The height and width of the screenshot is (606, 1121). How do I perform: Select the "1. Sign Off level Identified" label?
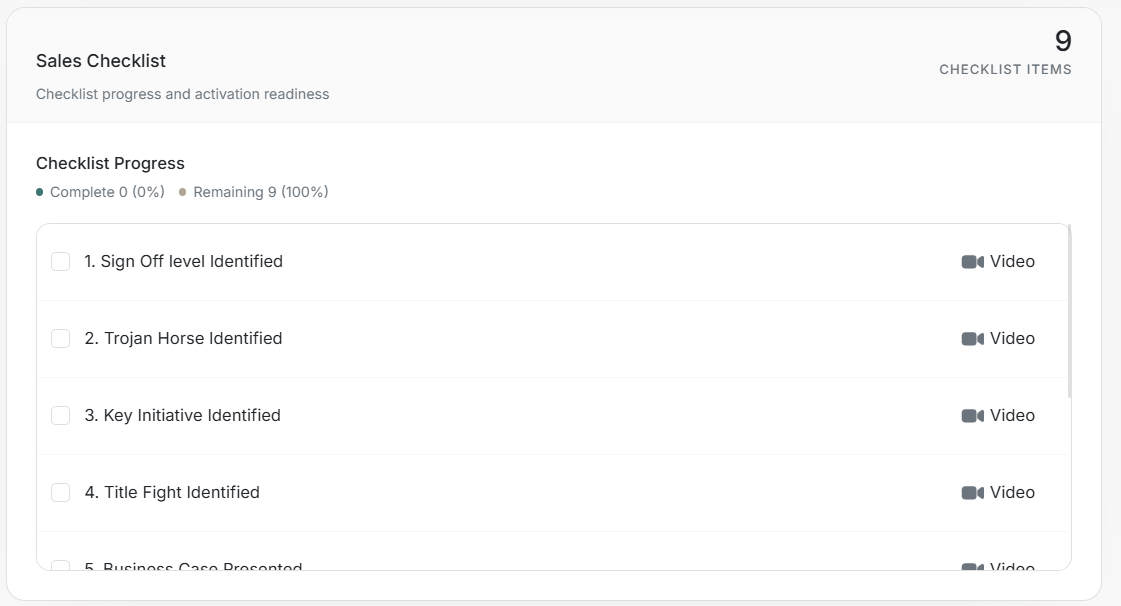coord(184,262)
